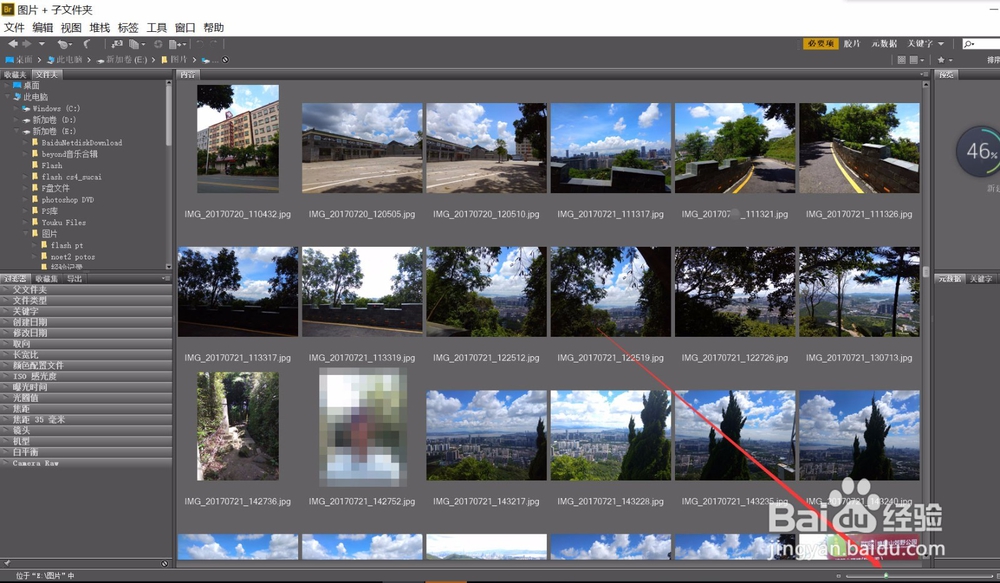Click the smaller thumbnail icon near slider

pyautogui.click(x=839, y=576)
